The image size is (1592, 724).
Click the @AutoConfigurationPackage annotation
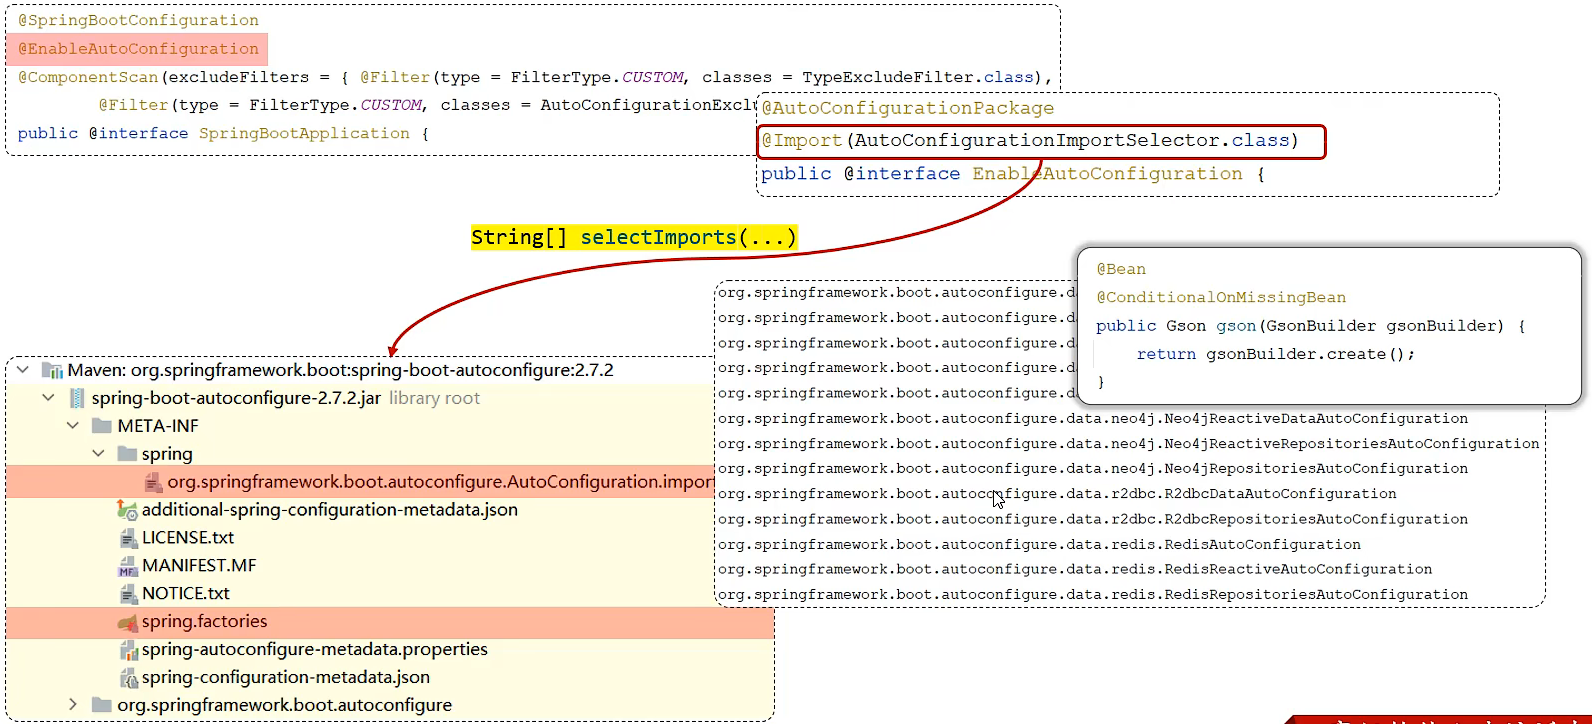click(908, 108)
